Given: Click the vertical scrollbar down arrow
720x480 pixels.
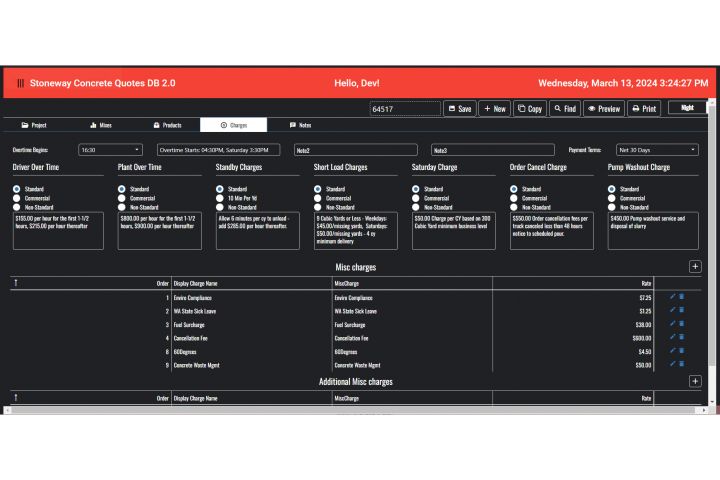Looking at the screenshot, I should 712,402.
